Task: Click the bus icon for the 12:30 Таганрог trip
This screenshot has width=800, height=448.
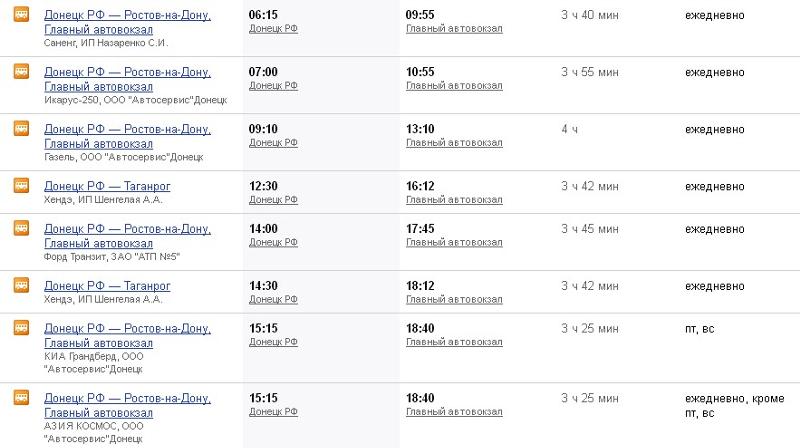Action: click(x=21, y=186)
